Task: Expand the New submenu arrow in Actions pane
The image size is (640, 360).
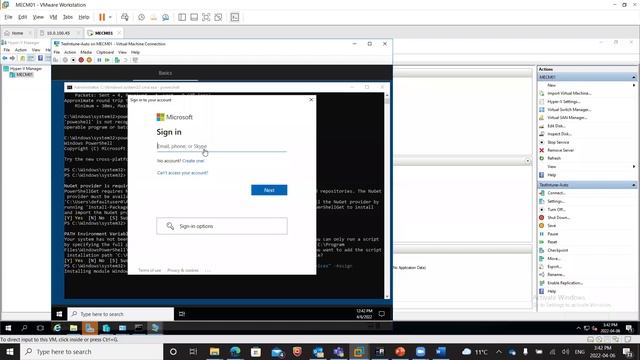Action: click(634, 85)
